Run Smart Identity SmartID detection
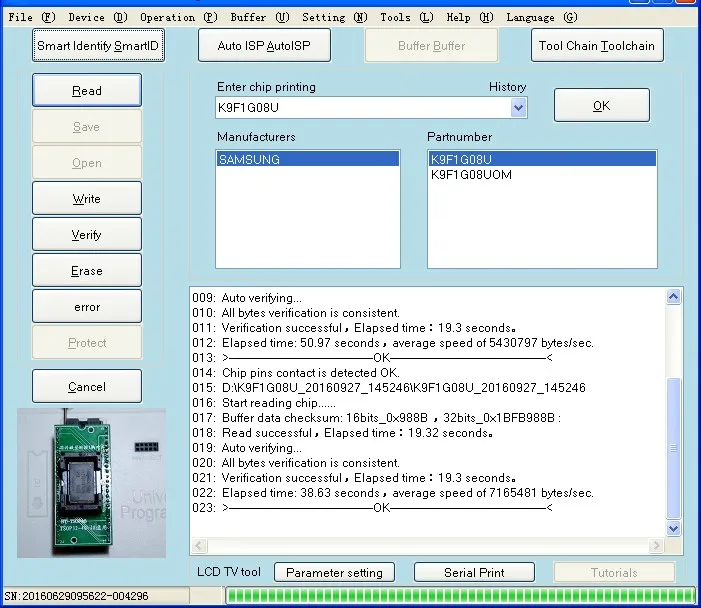 coord(98,45)
